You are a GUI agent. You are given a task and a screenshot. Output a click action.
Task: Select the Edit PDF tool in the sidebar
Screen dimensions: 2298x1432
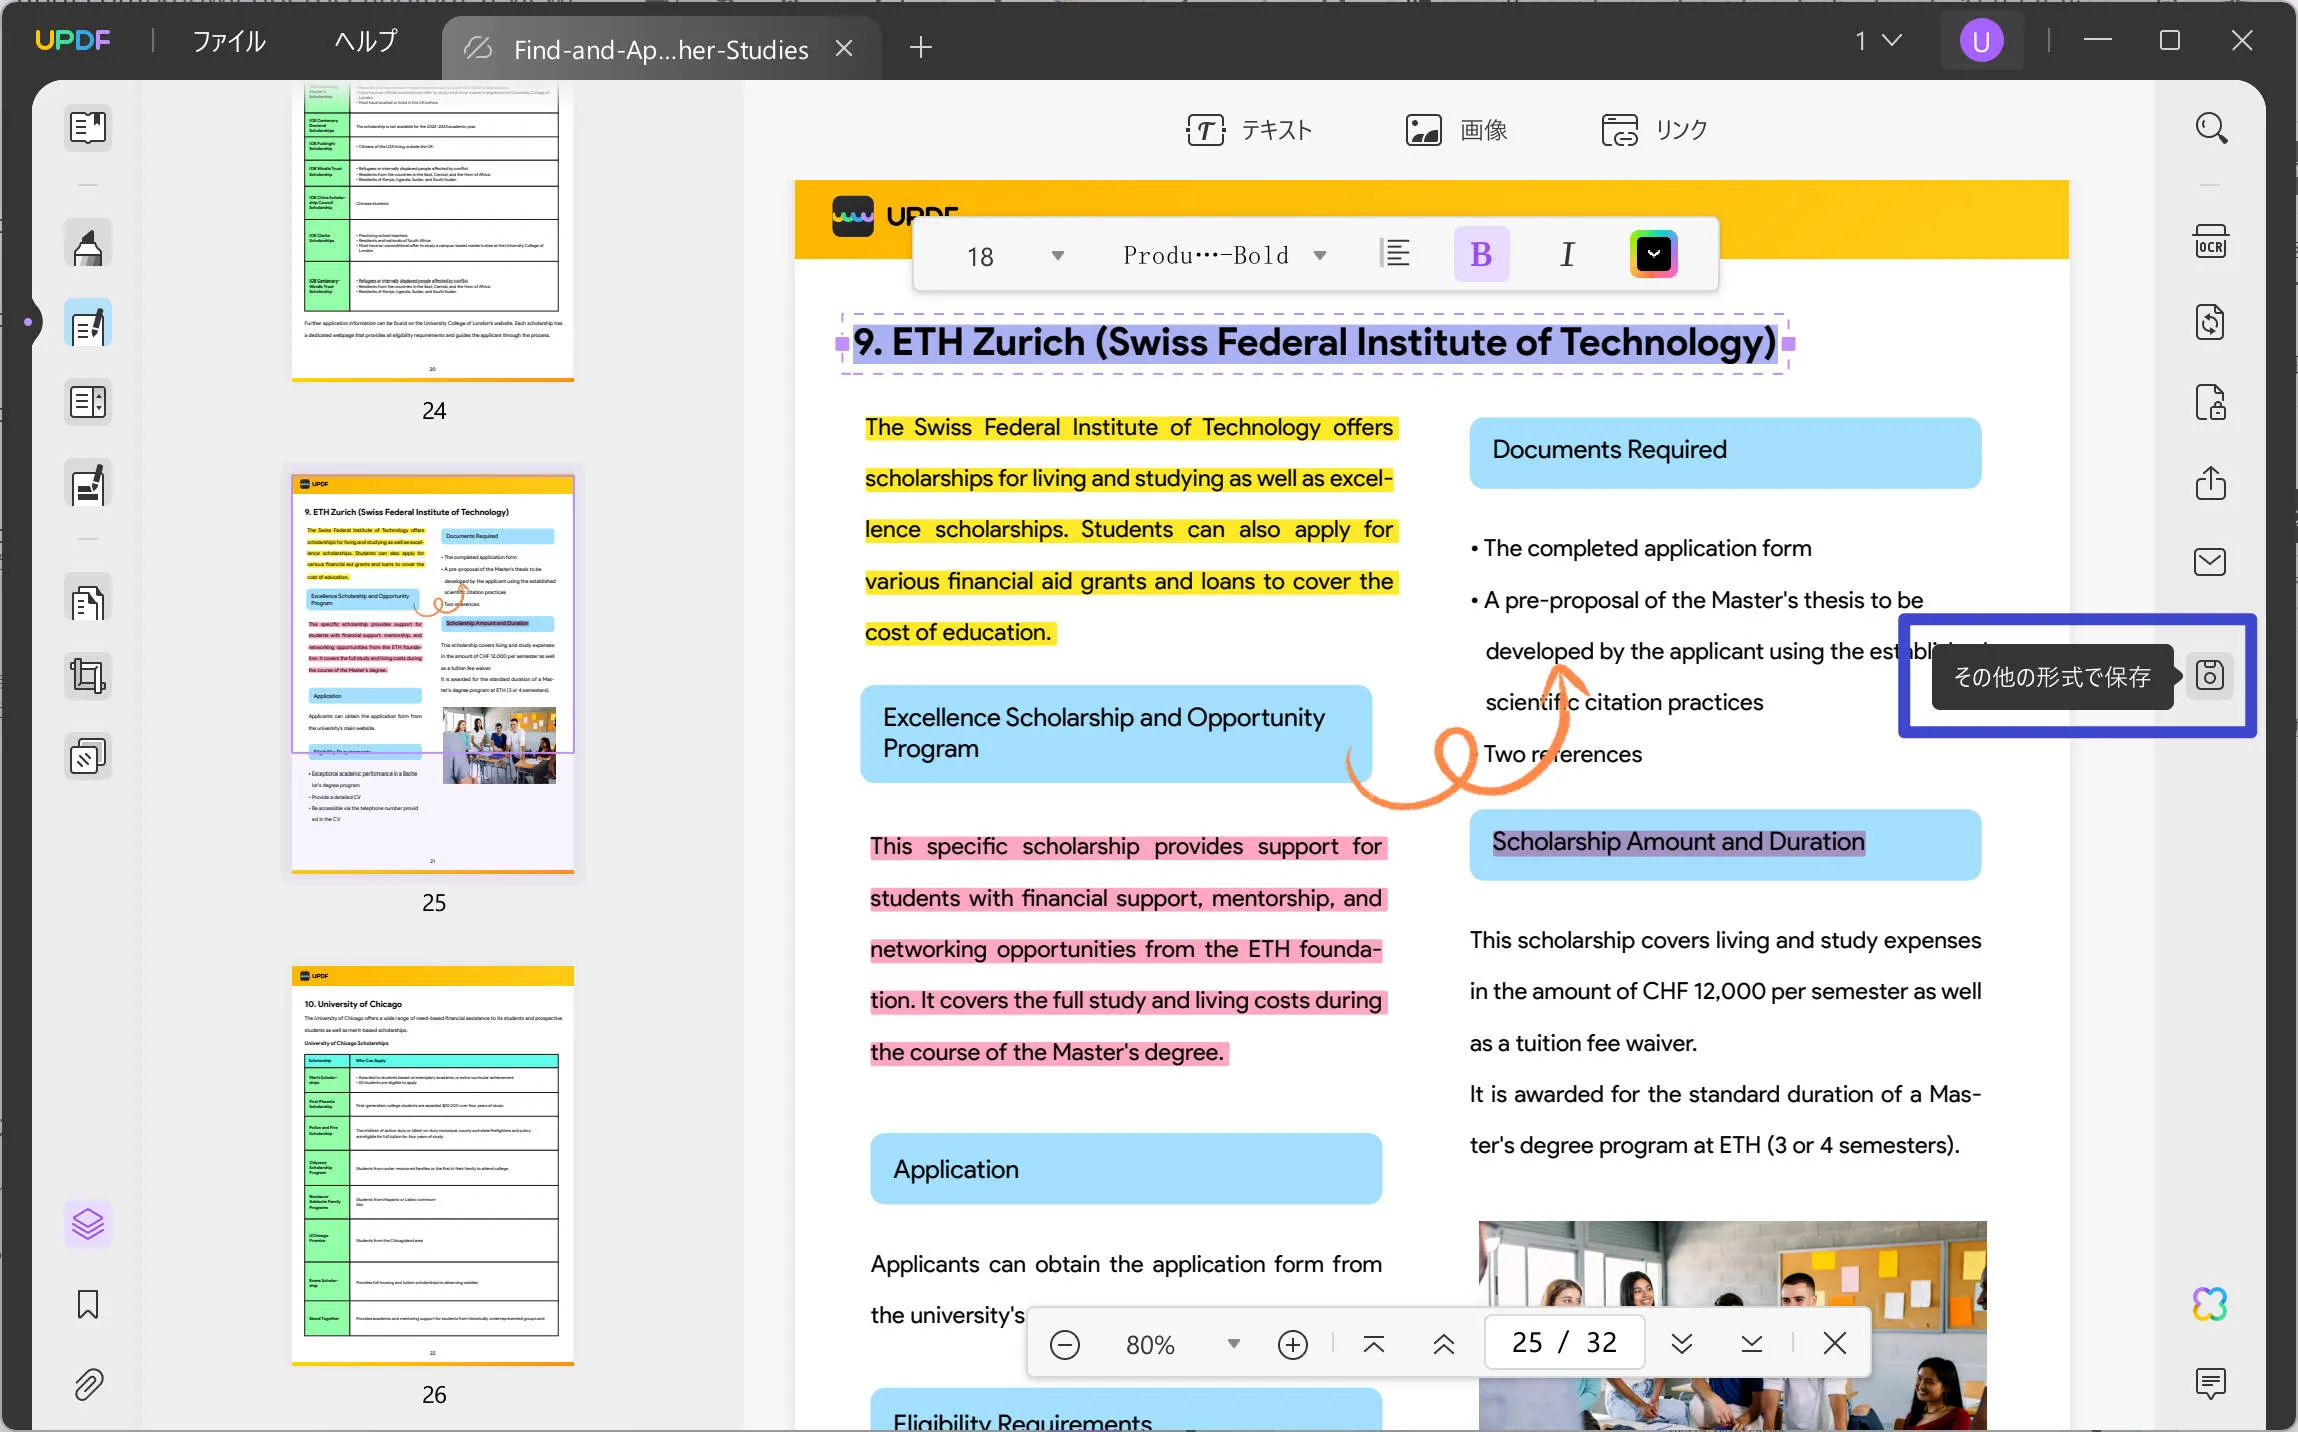click(88, 324)
